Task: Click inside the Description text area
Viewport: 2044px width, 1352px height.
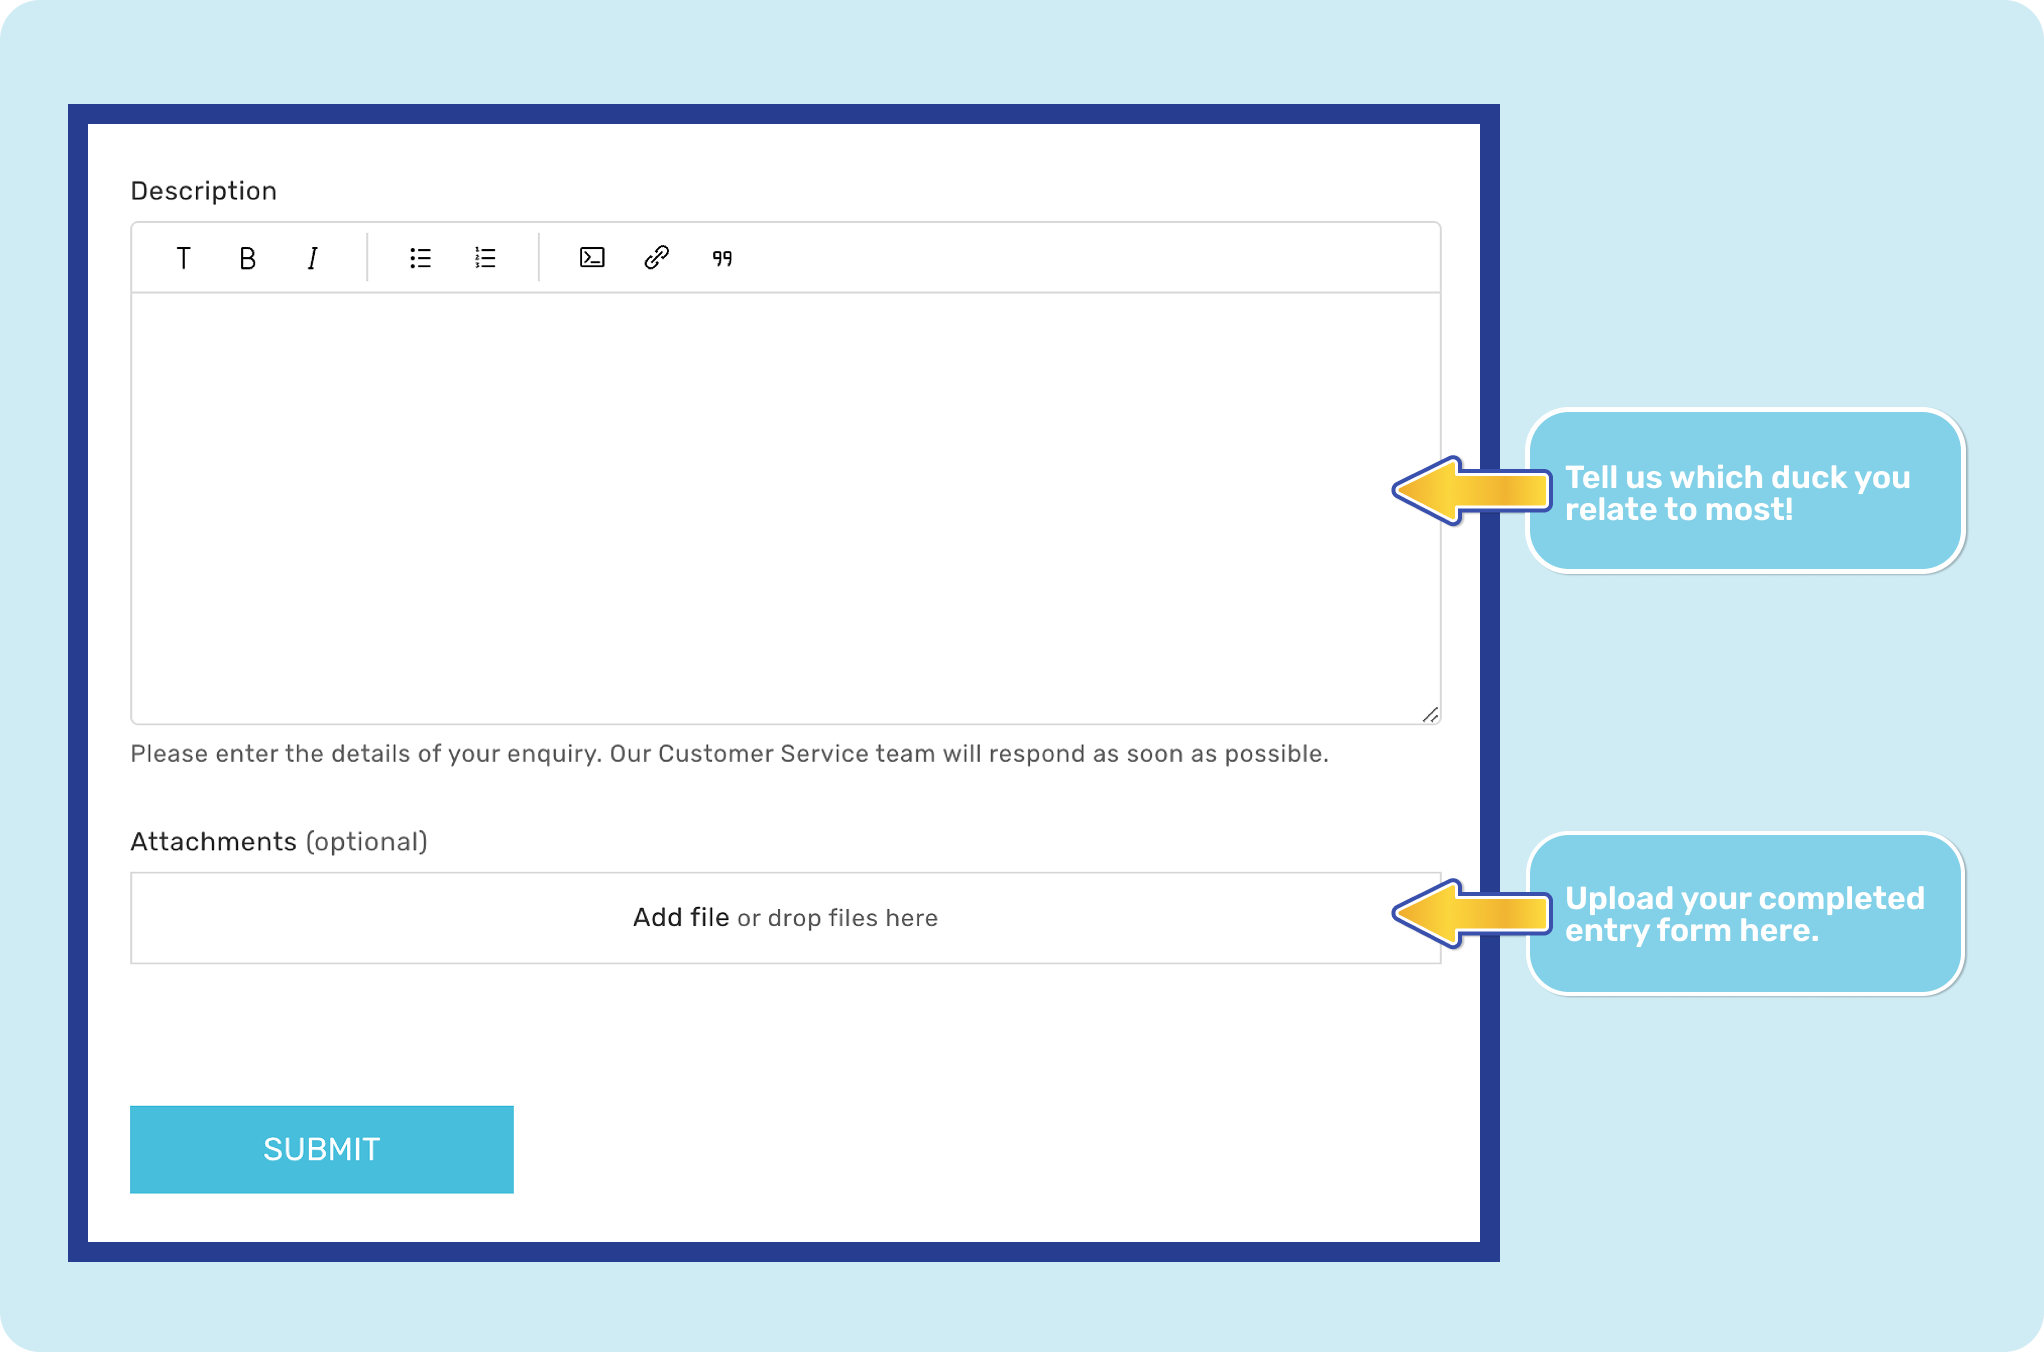Action: [785, 508]
